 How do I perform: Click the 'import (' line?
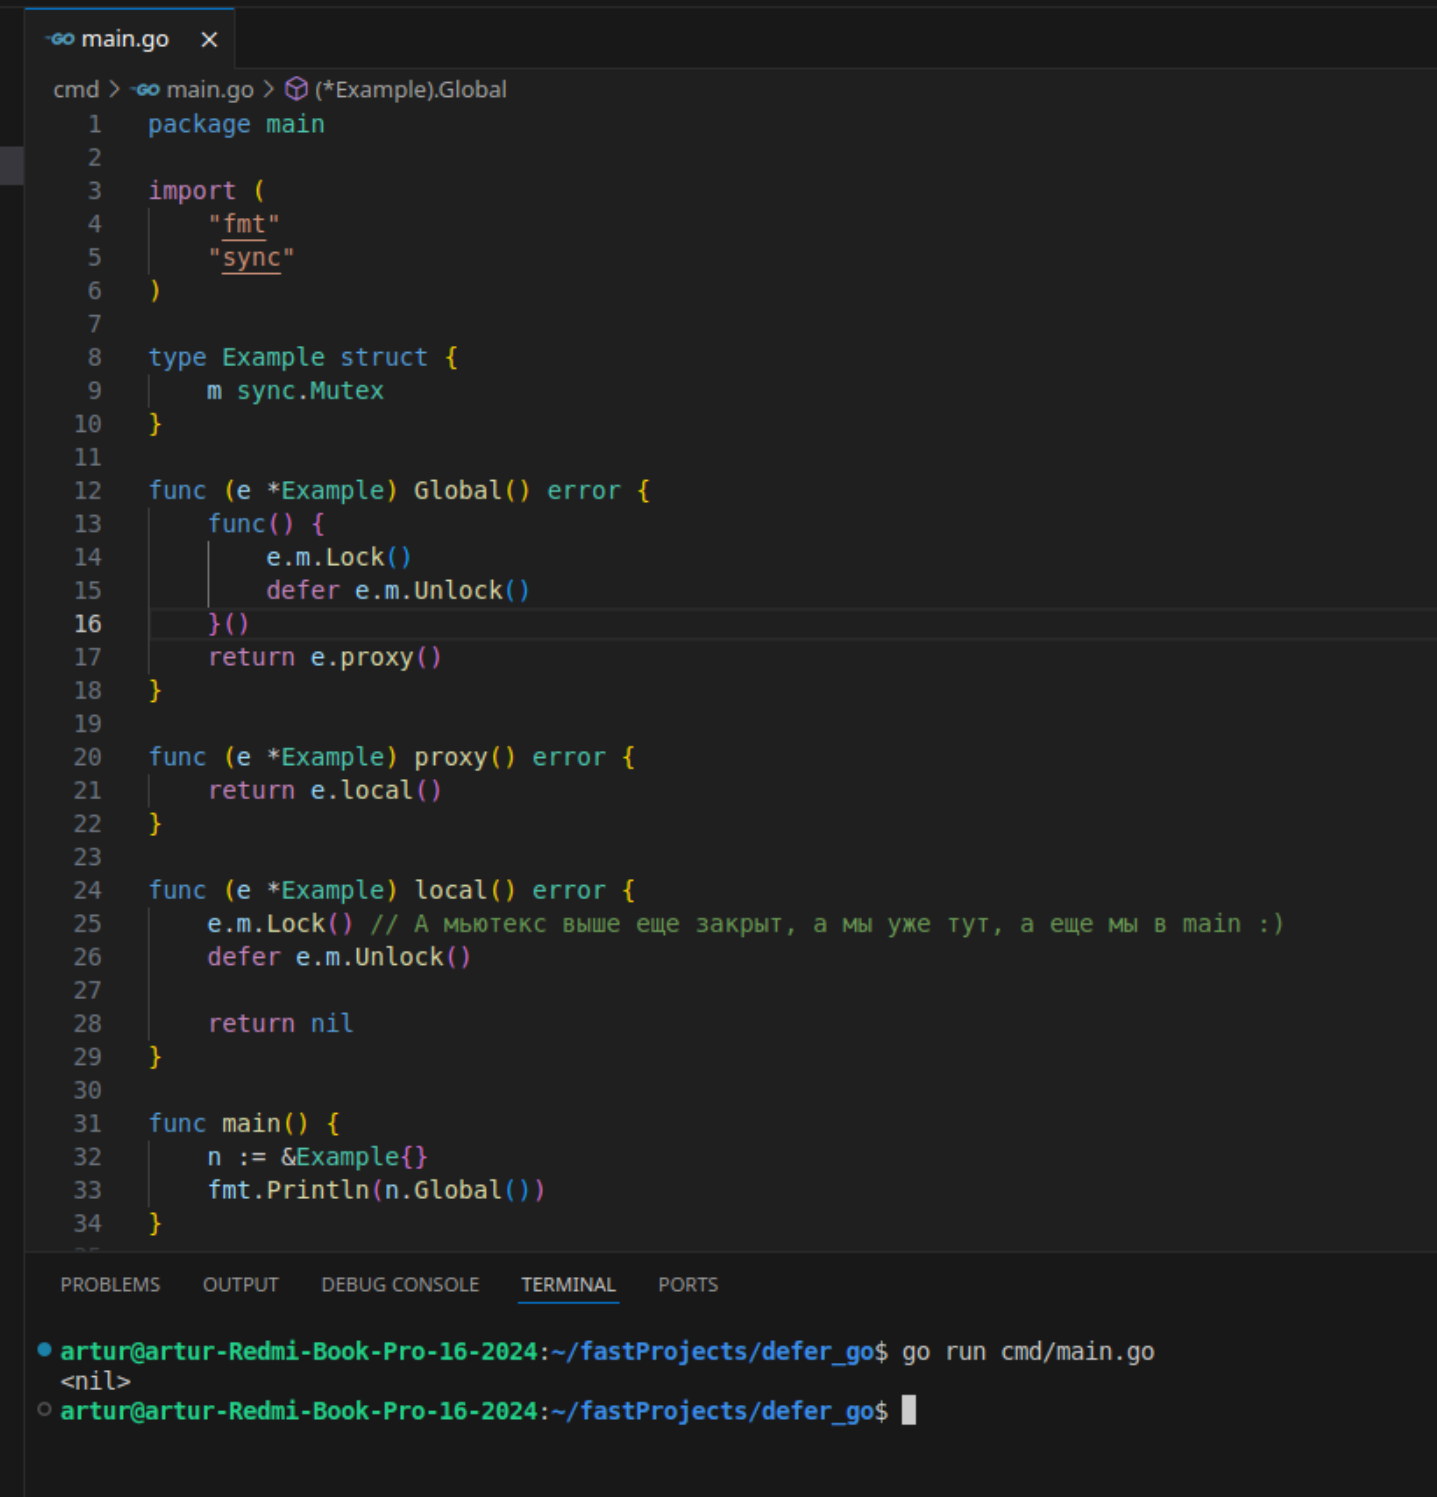pos(207,190)
